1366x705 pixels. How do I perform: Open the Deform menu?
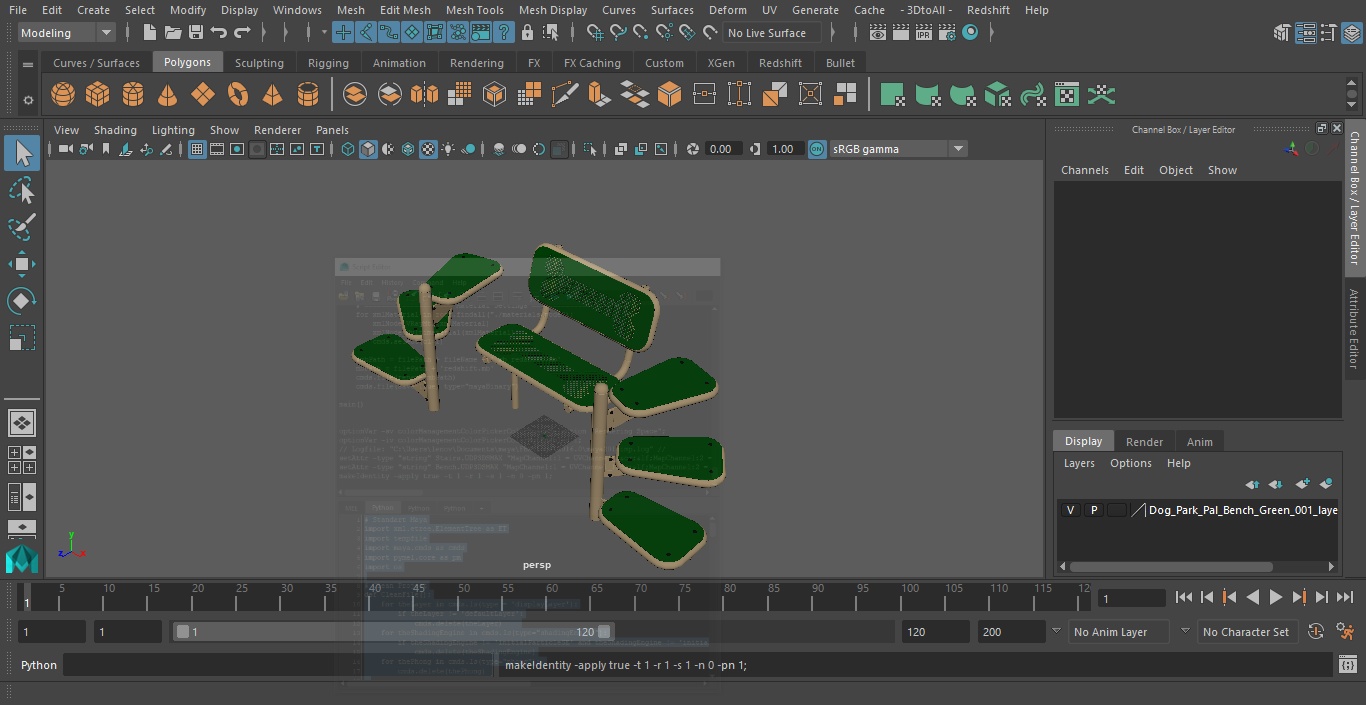(x=727, y=10)
